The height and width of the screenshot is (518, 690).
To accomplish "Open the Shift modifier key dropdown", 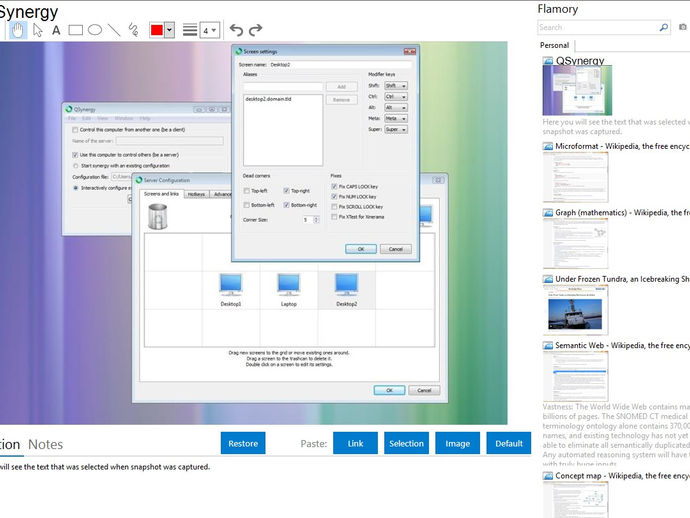I will coord(396,86).
